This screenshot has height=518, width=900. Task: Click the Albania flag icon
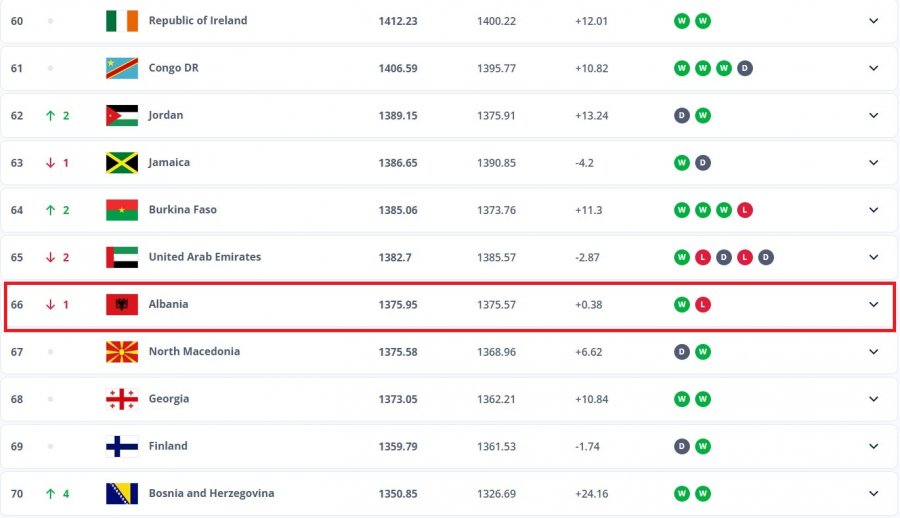pyautogui.click(x=122, y=304)
